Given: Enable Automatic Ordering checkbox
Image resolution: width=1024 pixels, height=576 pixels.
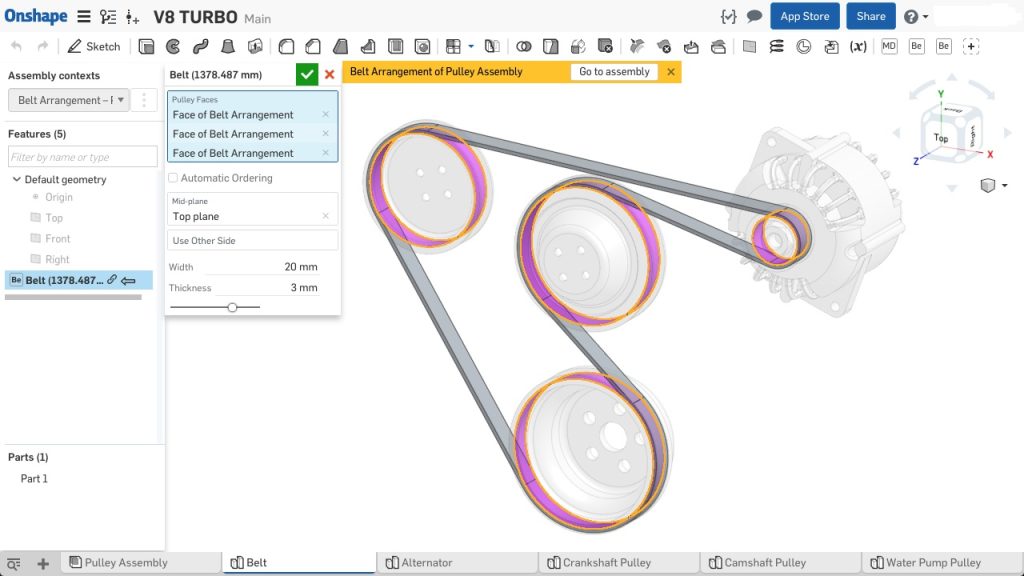Looking at the screenshot, I should pyautogui.click(x=174, y=178).
